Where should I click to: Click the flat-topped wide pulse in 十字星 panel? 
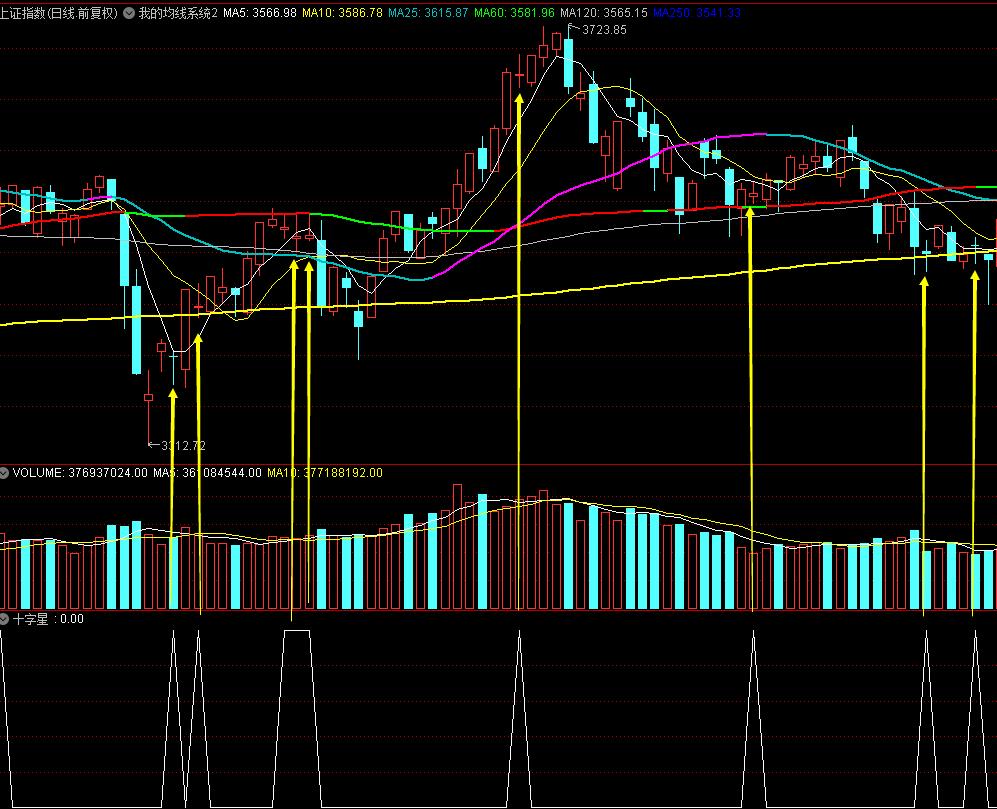coord(297,632)
